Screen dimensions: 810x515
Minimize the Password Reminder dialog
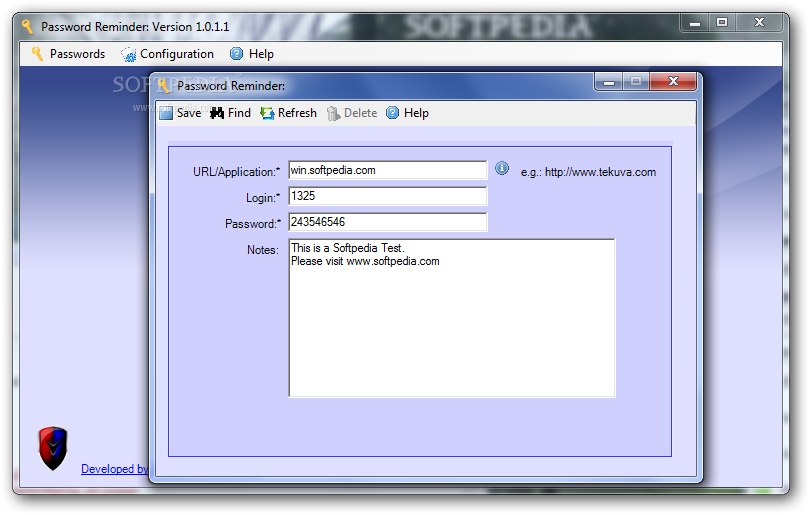[x=609, y=82]
